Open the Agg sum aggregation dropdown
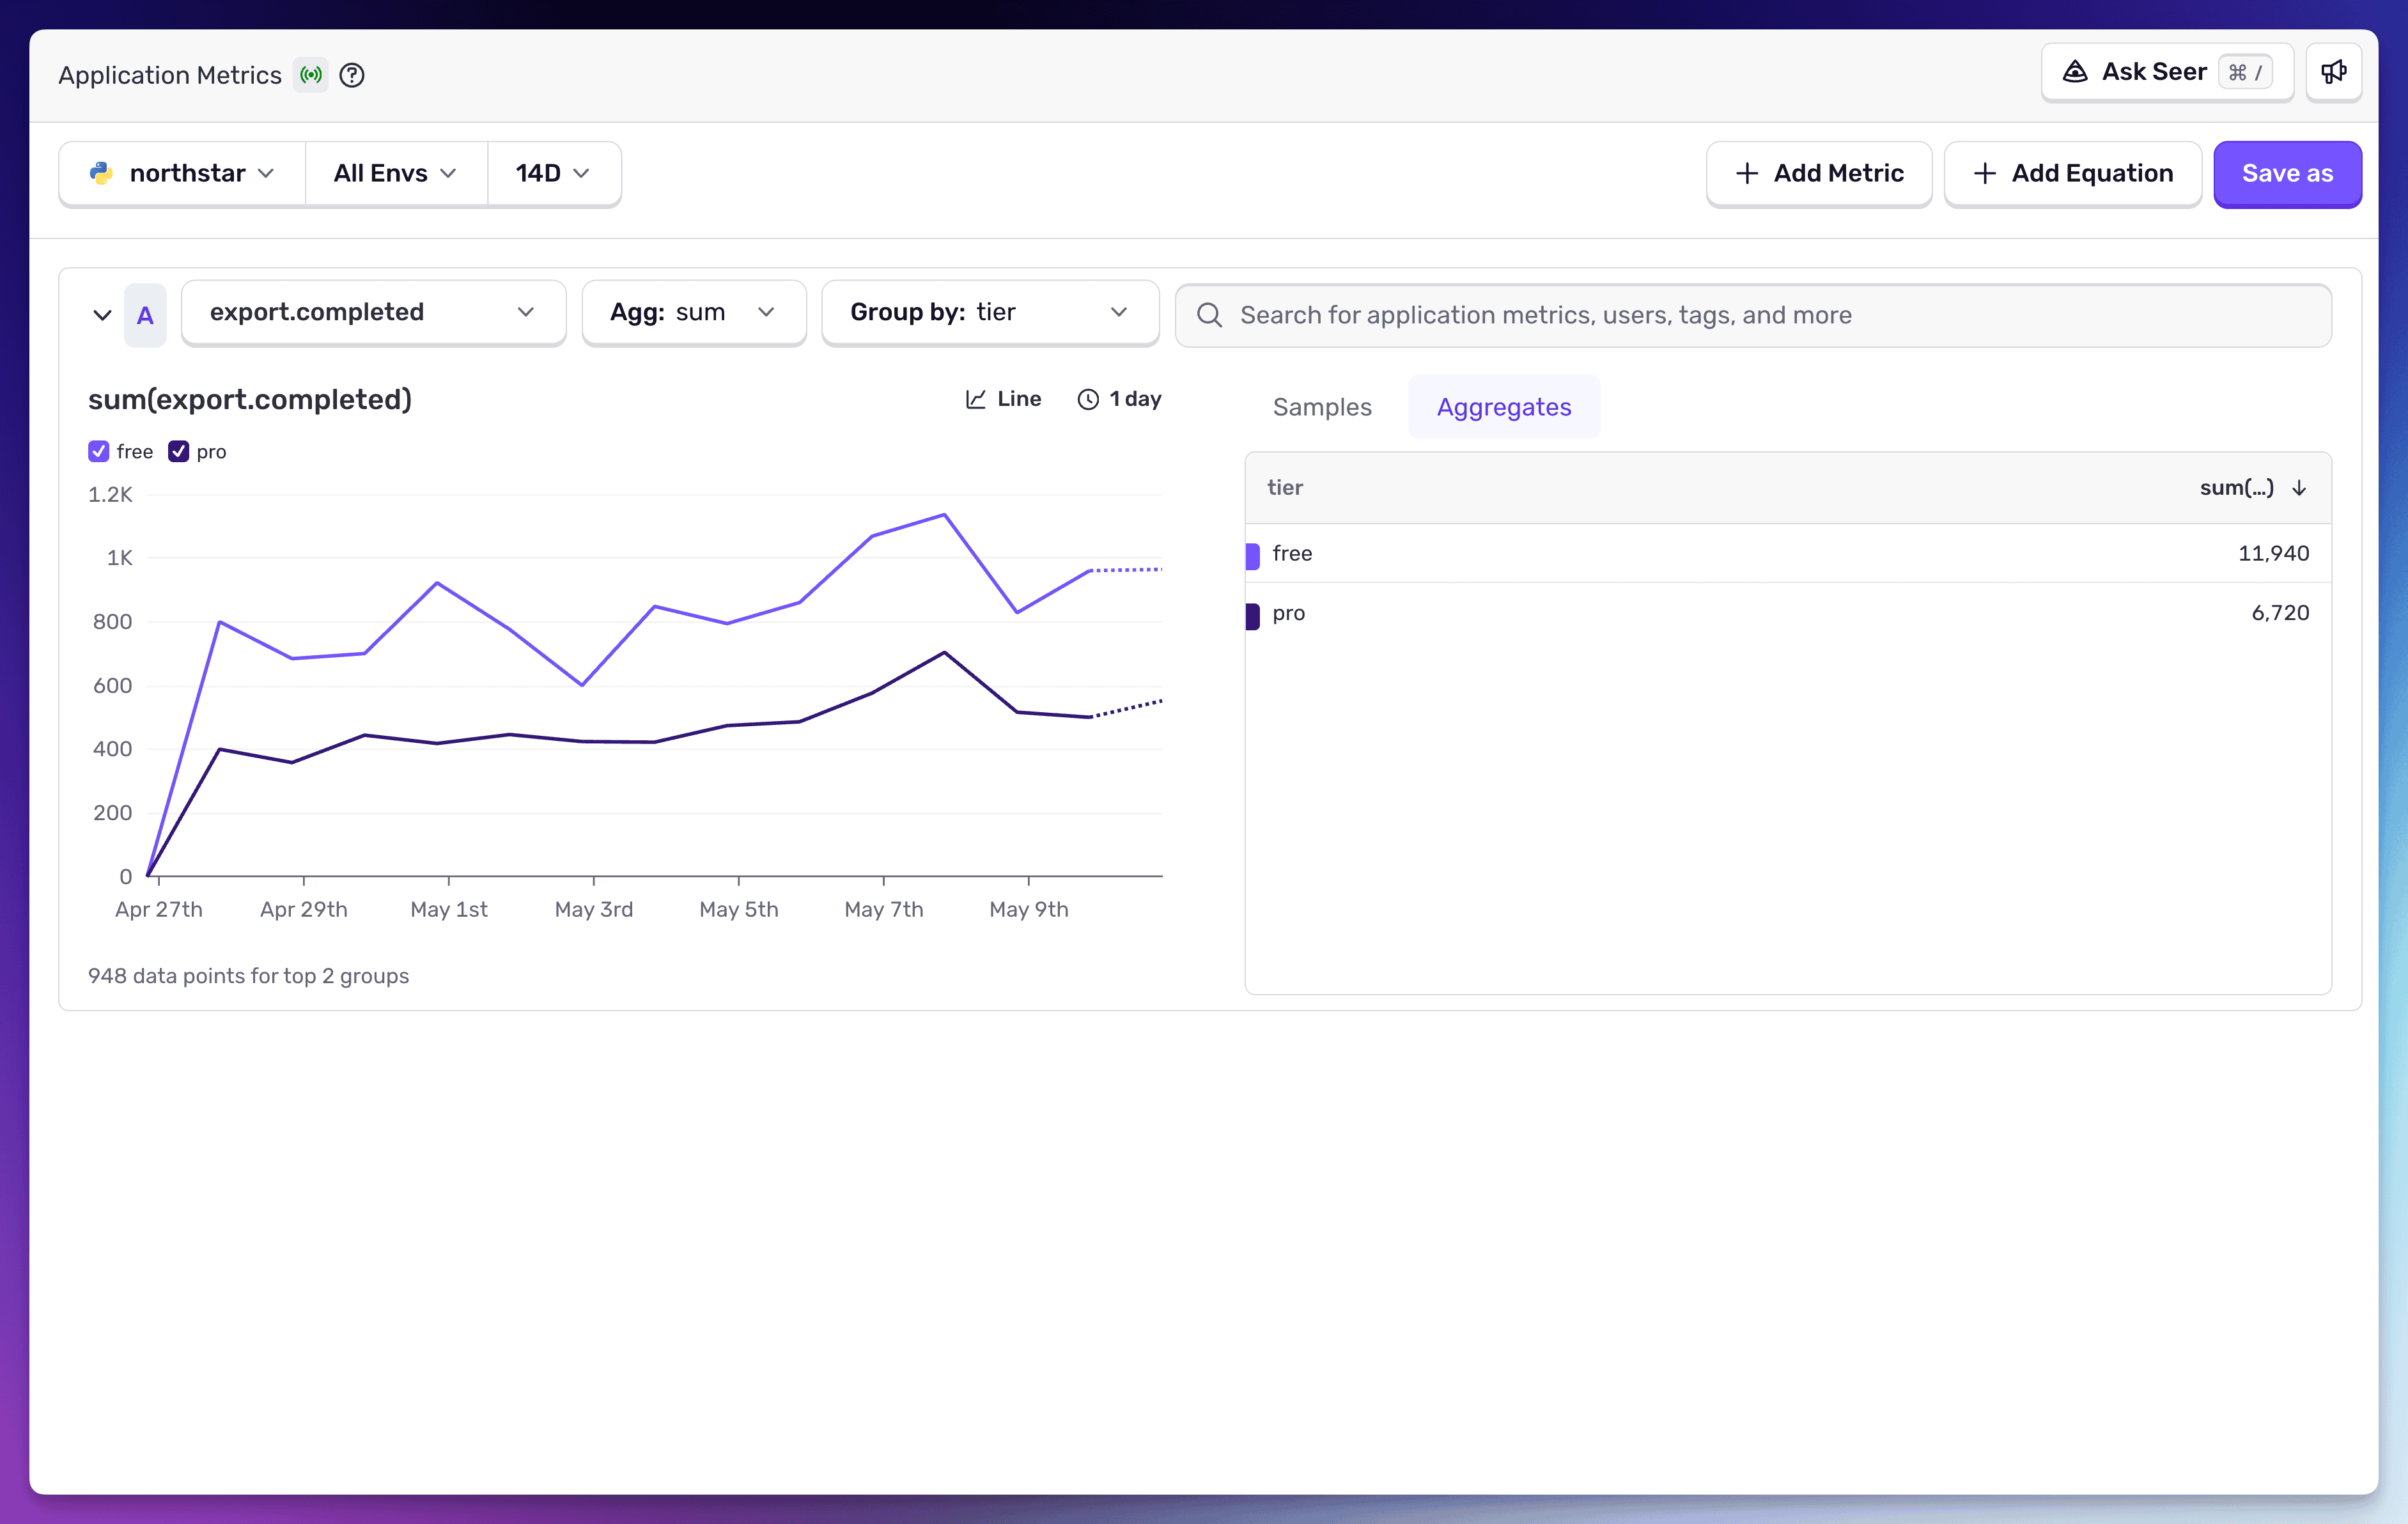 tap(693, 312)
